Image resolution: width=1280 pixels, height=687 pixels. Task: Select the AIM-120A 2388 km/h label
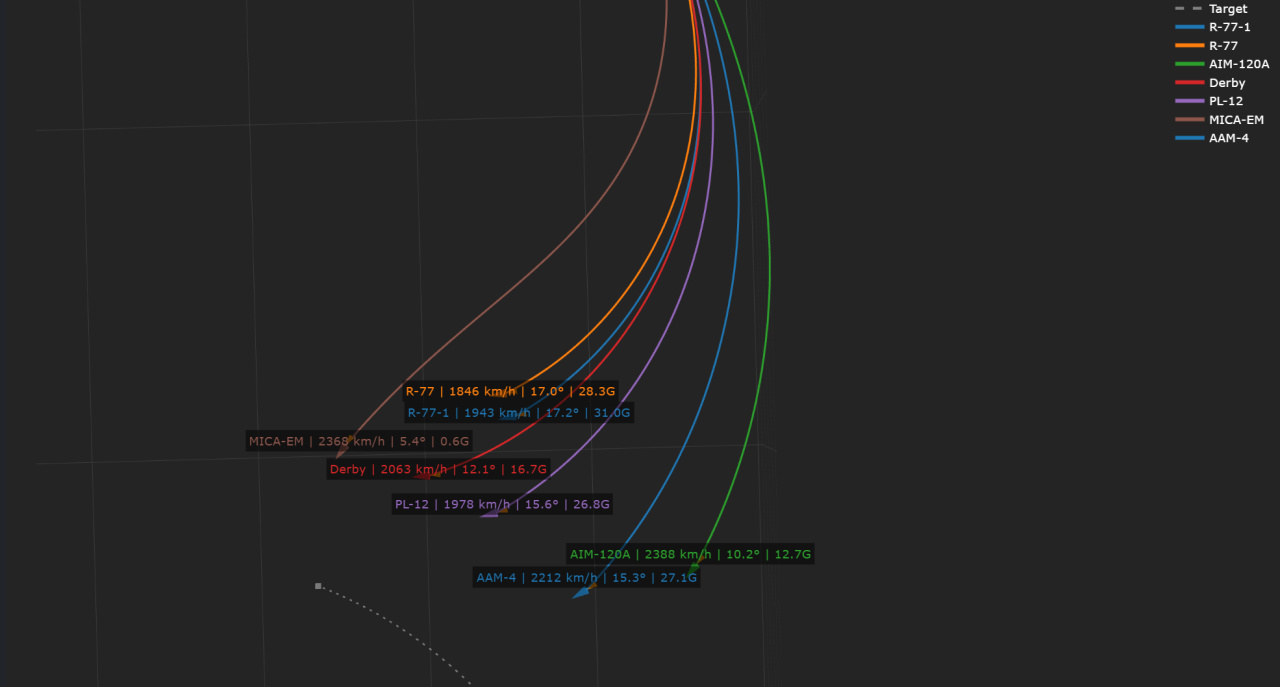[690, 554]
